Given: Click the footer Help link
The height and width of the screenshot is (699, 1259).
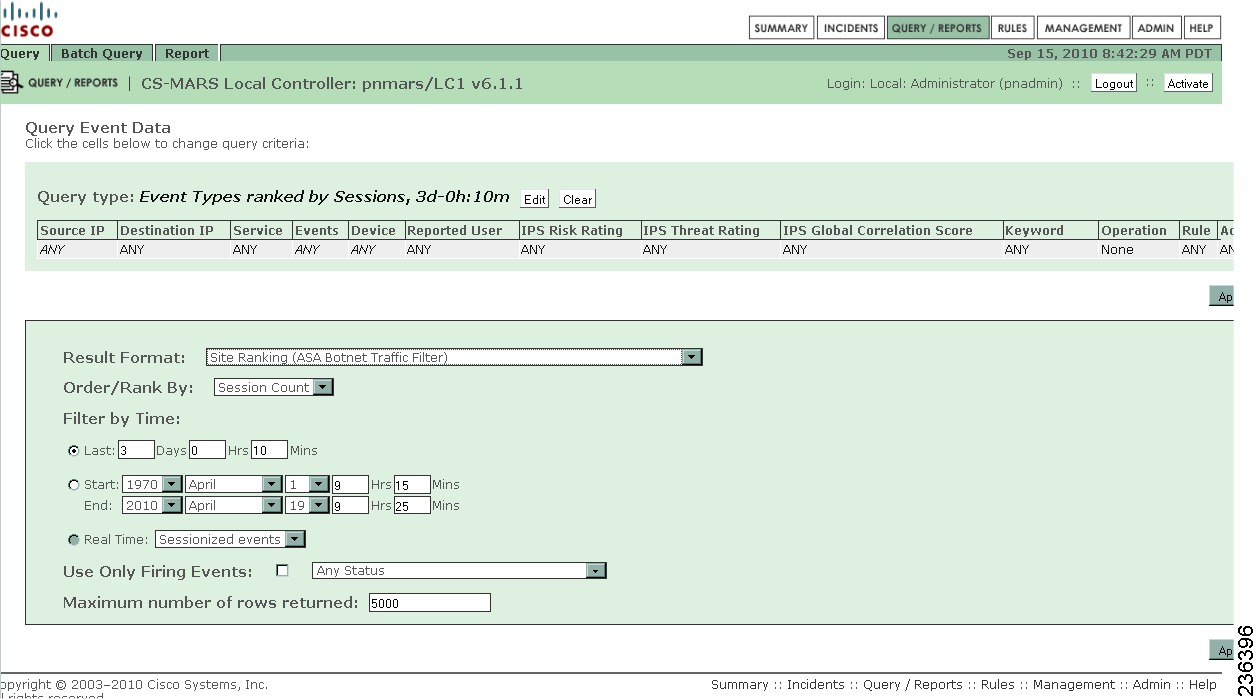Looking at the screenshot, I should pyautogui.click(x=1203, y=685).
